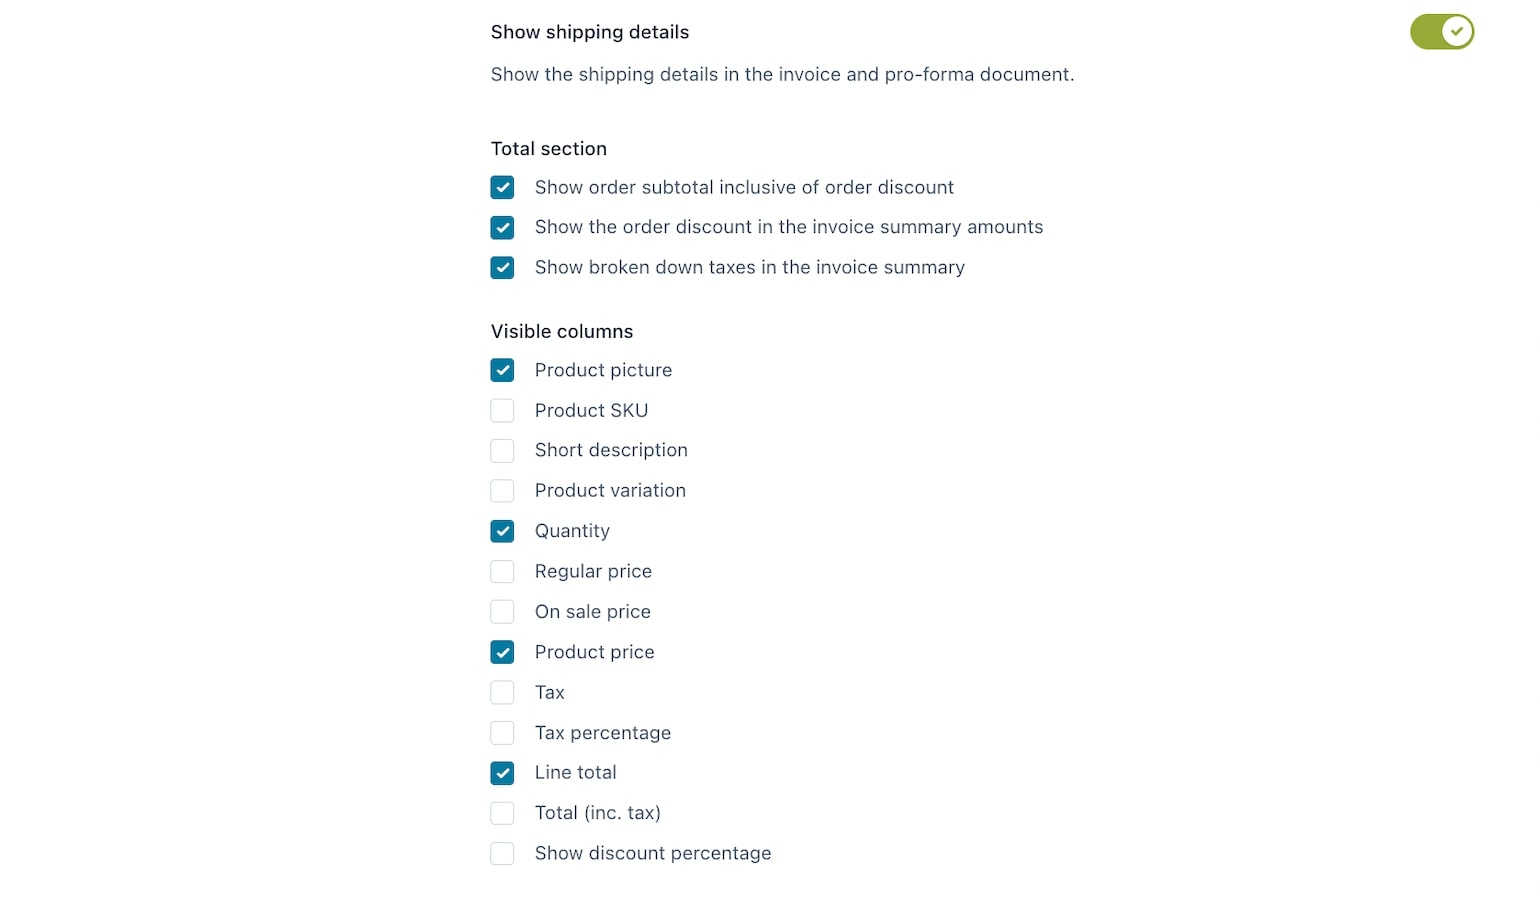Click the Line total label text

575,773
